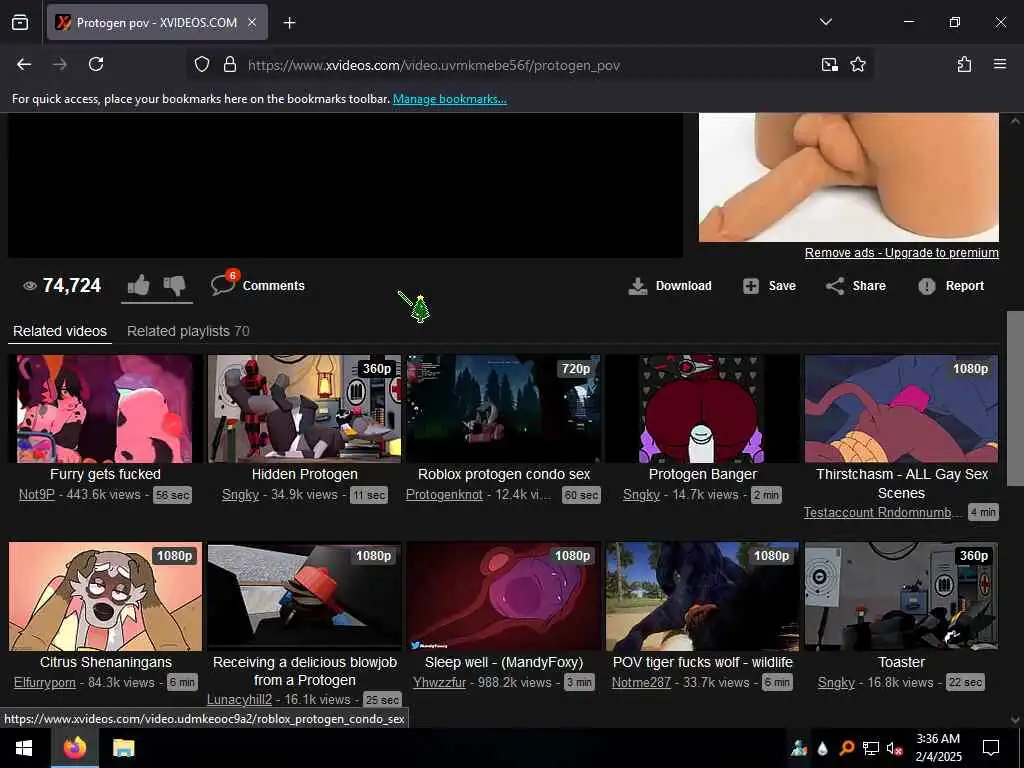1024x768 pixels.
Task: Click the Hidden Protogen title
Action: point(304,474)
